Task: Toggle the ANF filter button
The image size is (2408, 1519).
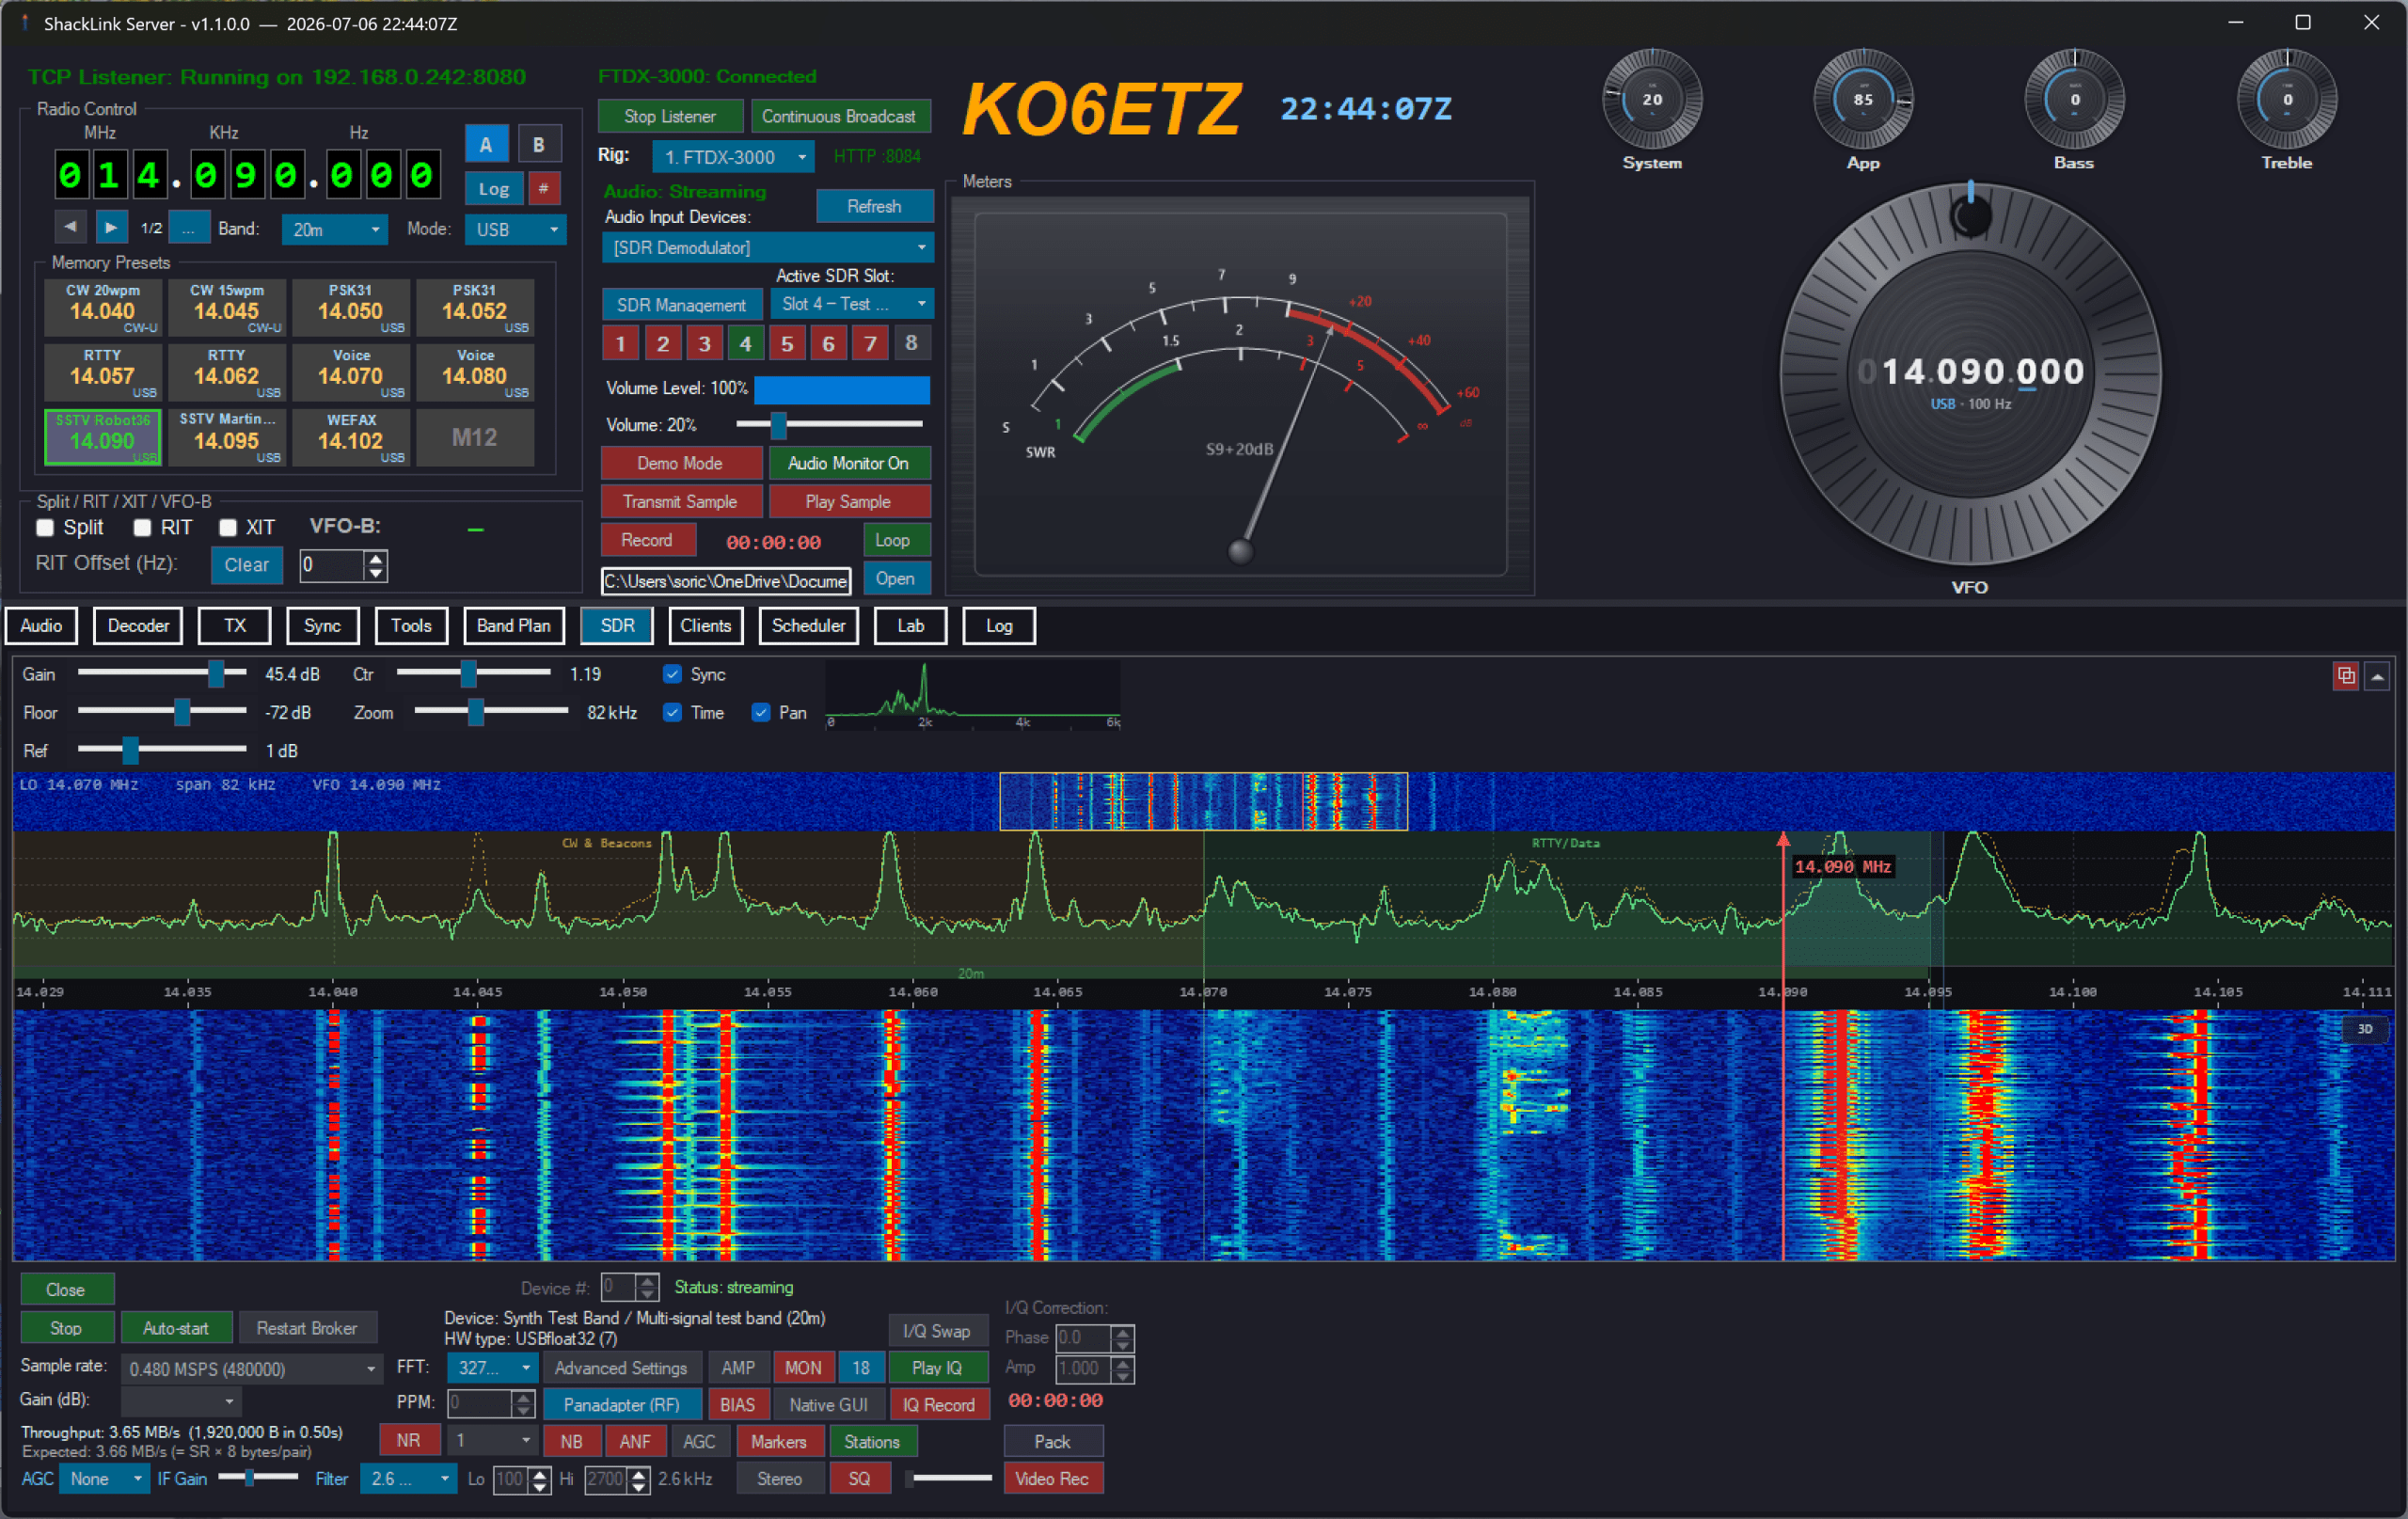Action: 635,1442
